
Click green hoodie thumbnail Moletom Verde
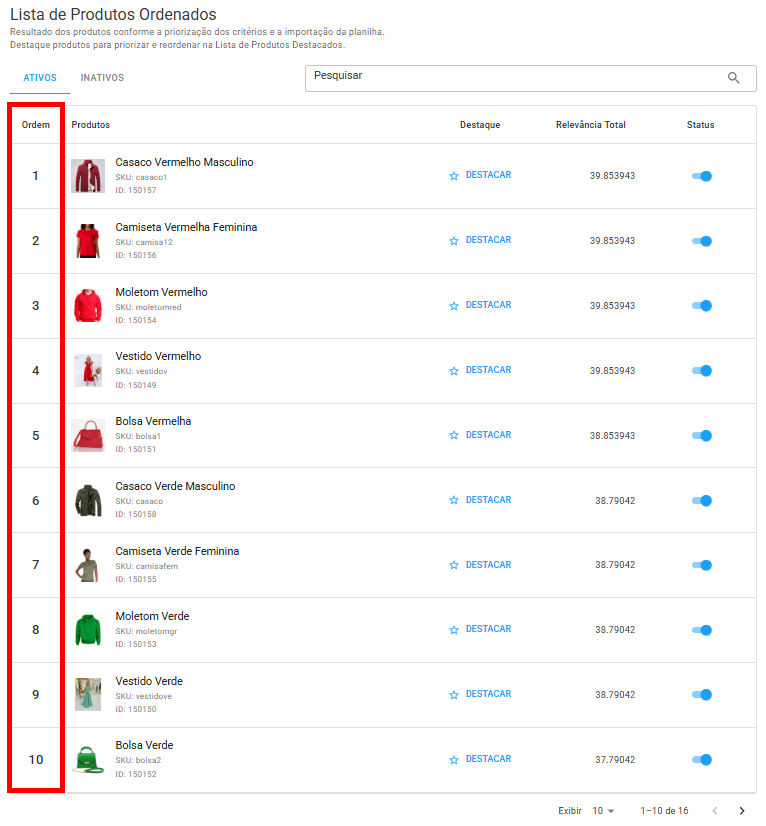tap(88, 630)
